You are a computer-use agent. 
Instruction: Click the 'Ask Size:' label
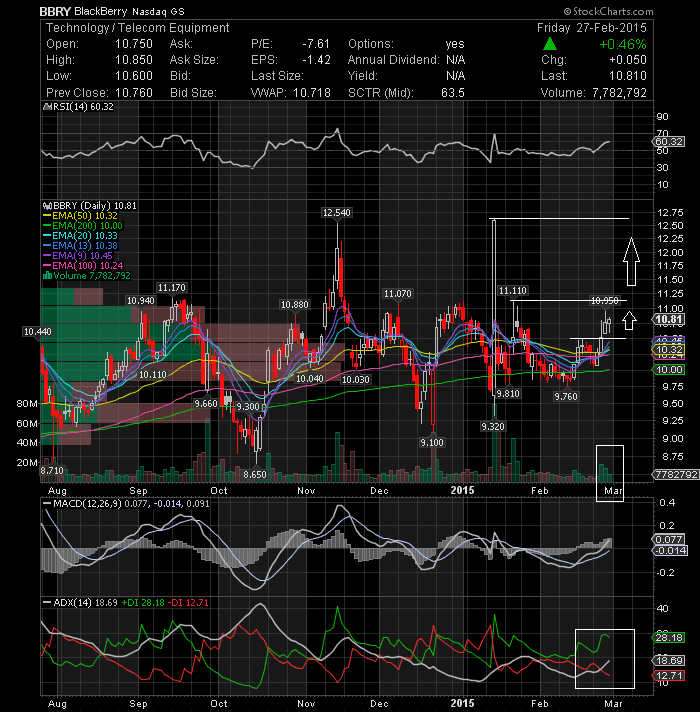tap(194, 60)
